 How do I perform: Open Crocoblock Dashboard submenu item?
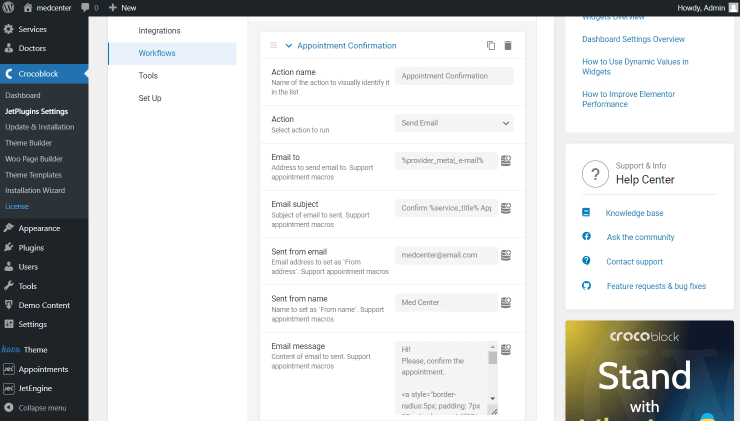tap(23, 95)
